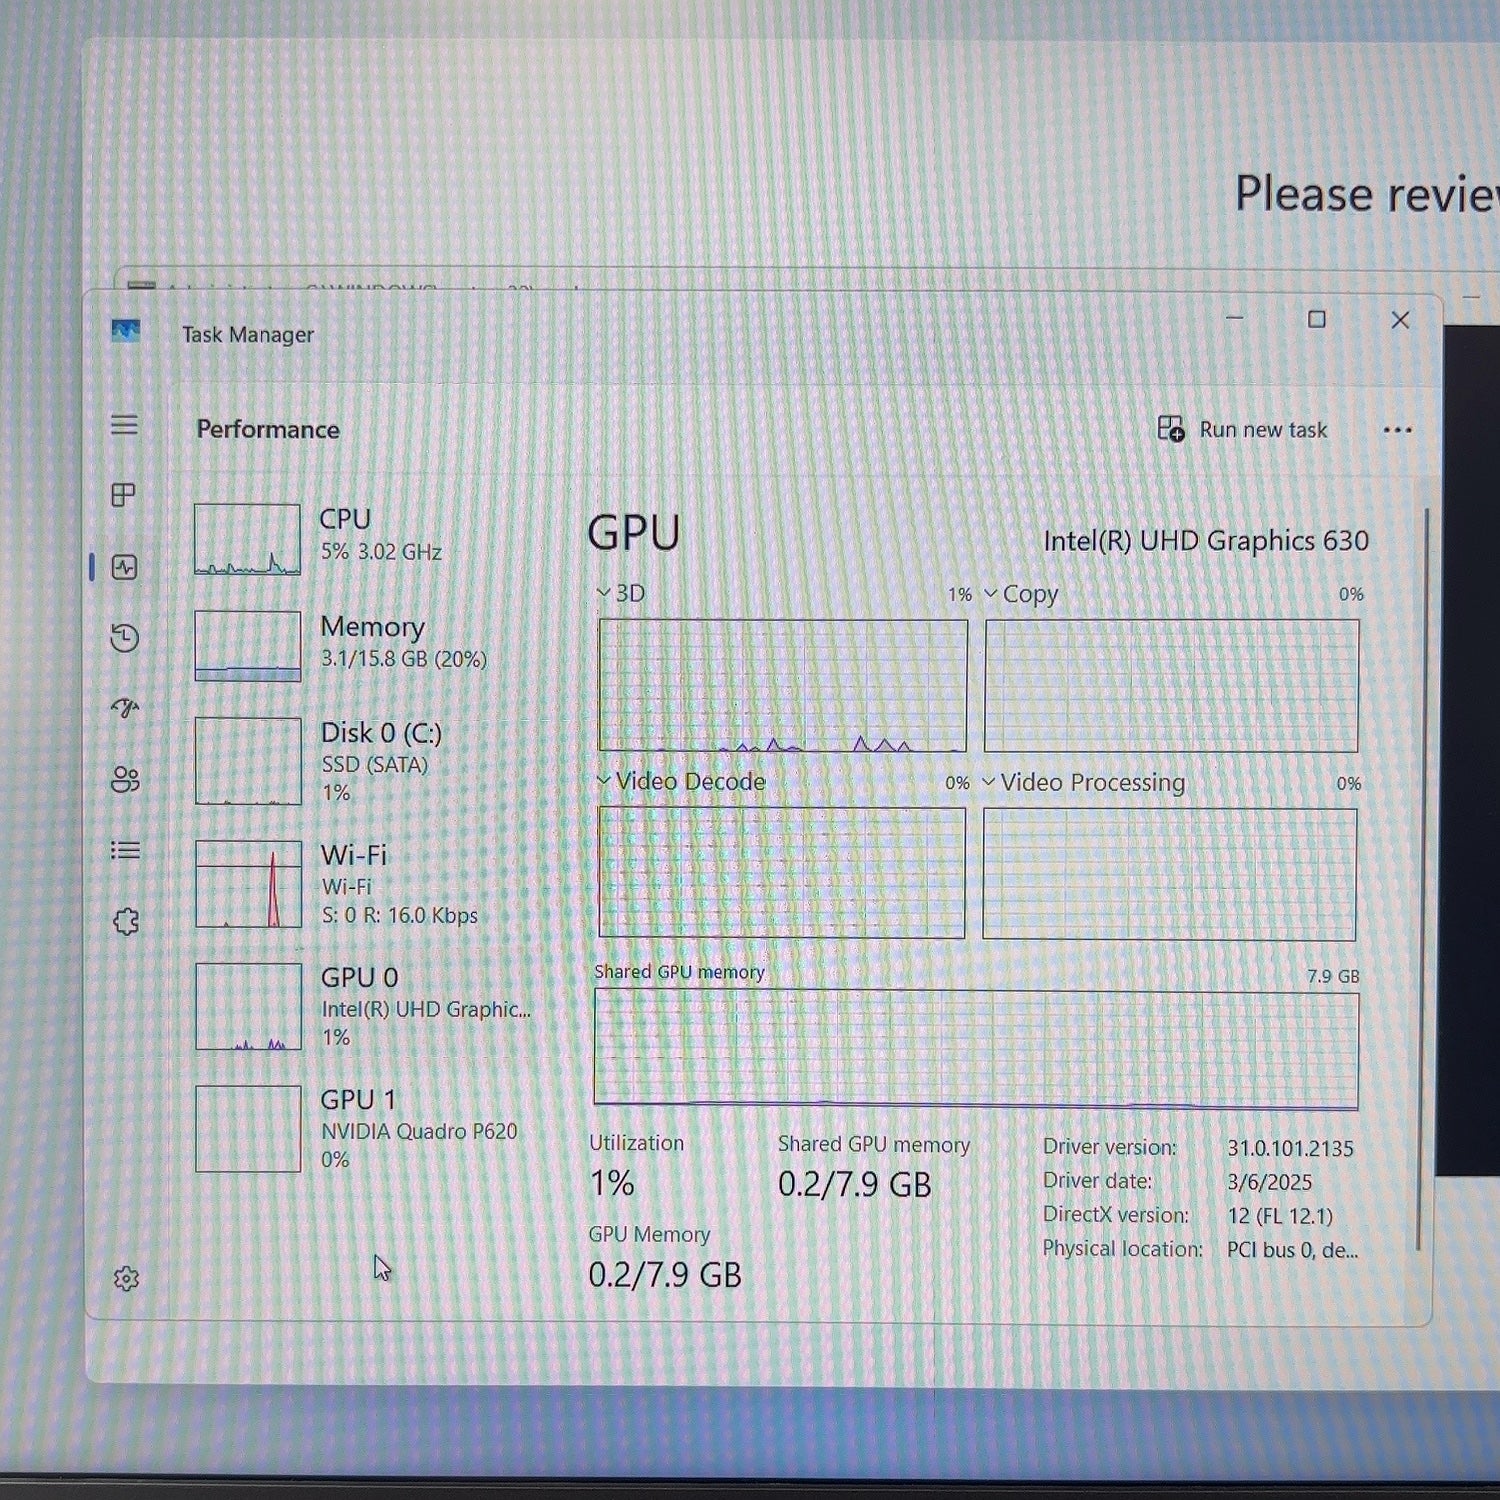This screenshot has width=1500, height=1500.
Task: Click the Video Processing graph
Action: point(1169,874)
